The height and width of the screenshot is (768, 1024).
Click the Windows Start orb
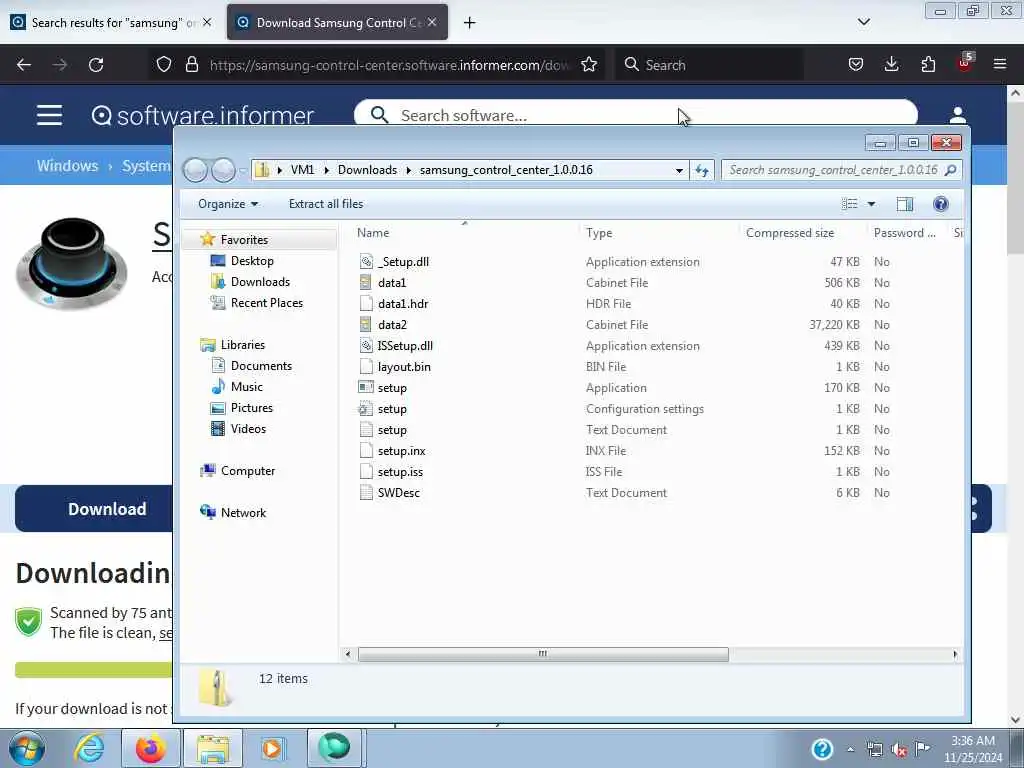coord(27,748)
